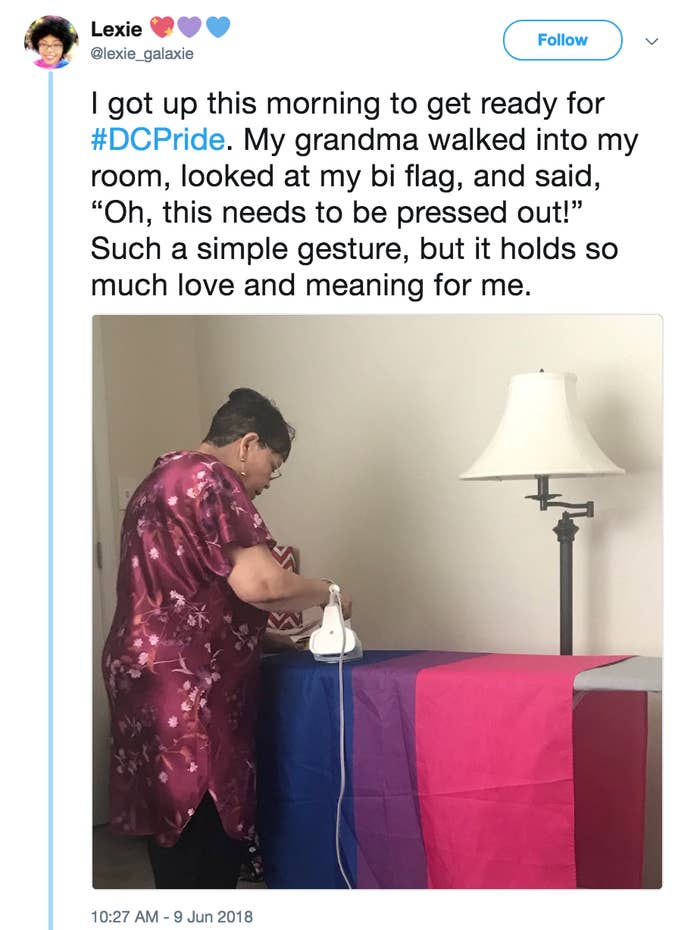700x930 pixels.
Task: Open the grandma ironing photo
Action: point(377,601)
